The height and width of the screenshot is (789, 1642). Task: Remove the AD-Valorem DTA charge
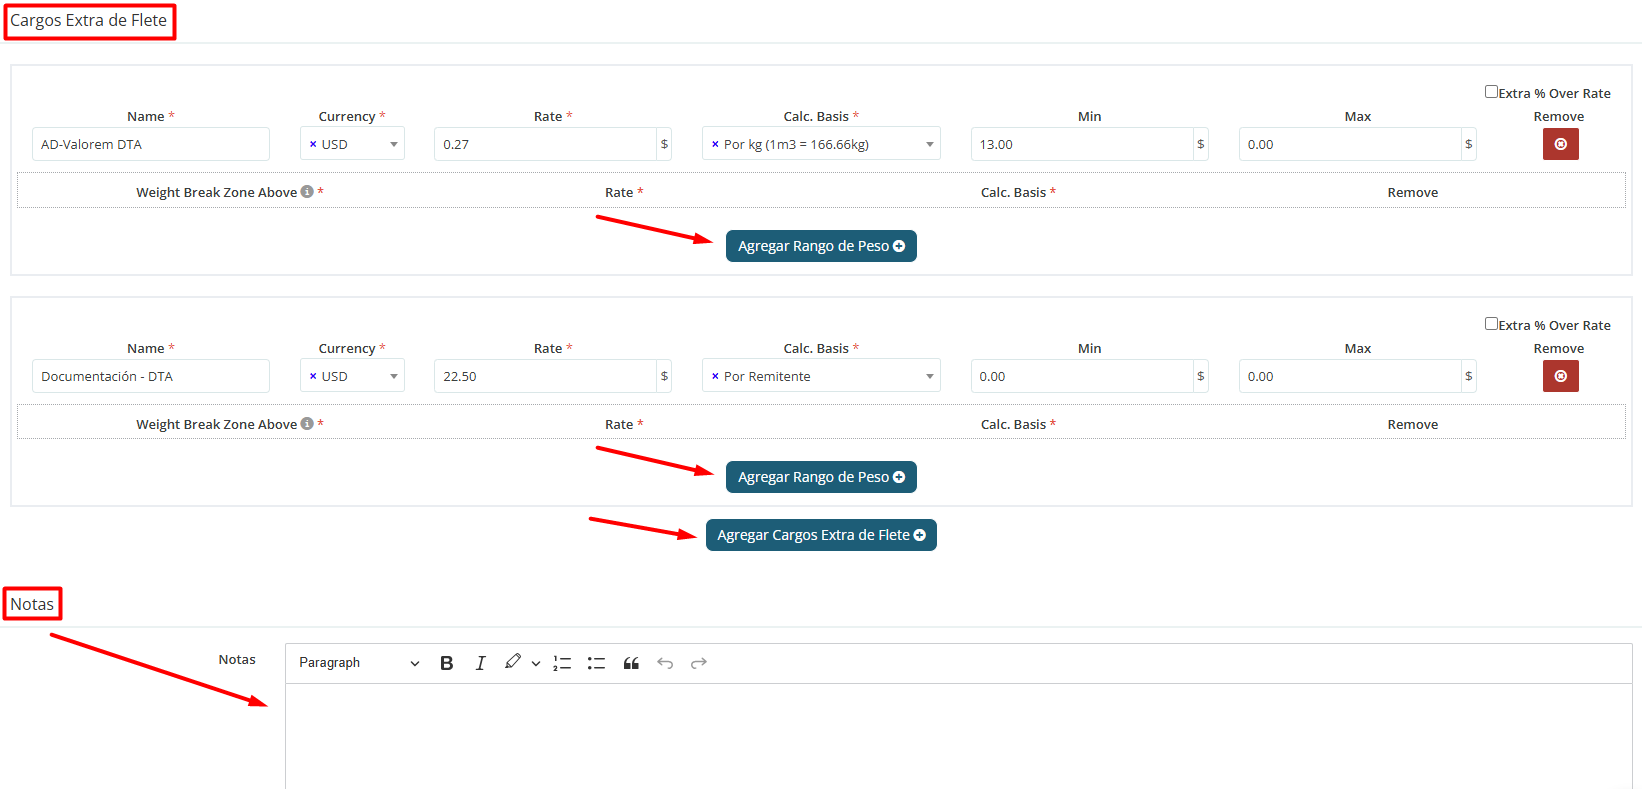1560,144
